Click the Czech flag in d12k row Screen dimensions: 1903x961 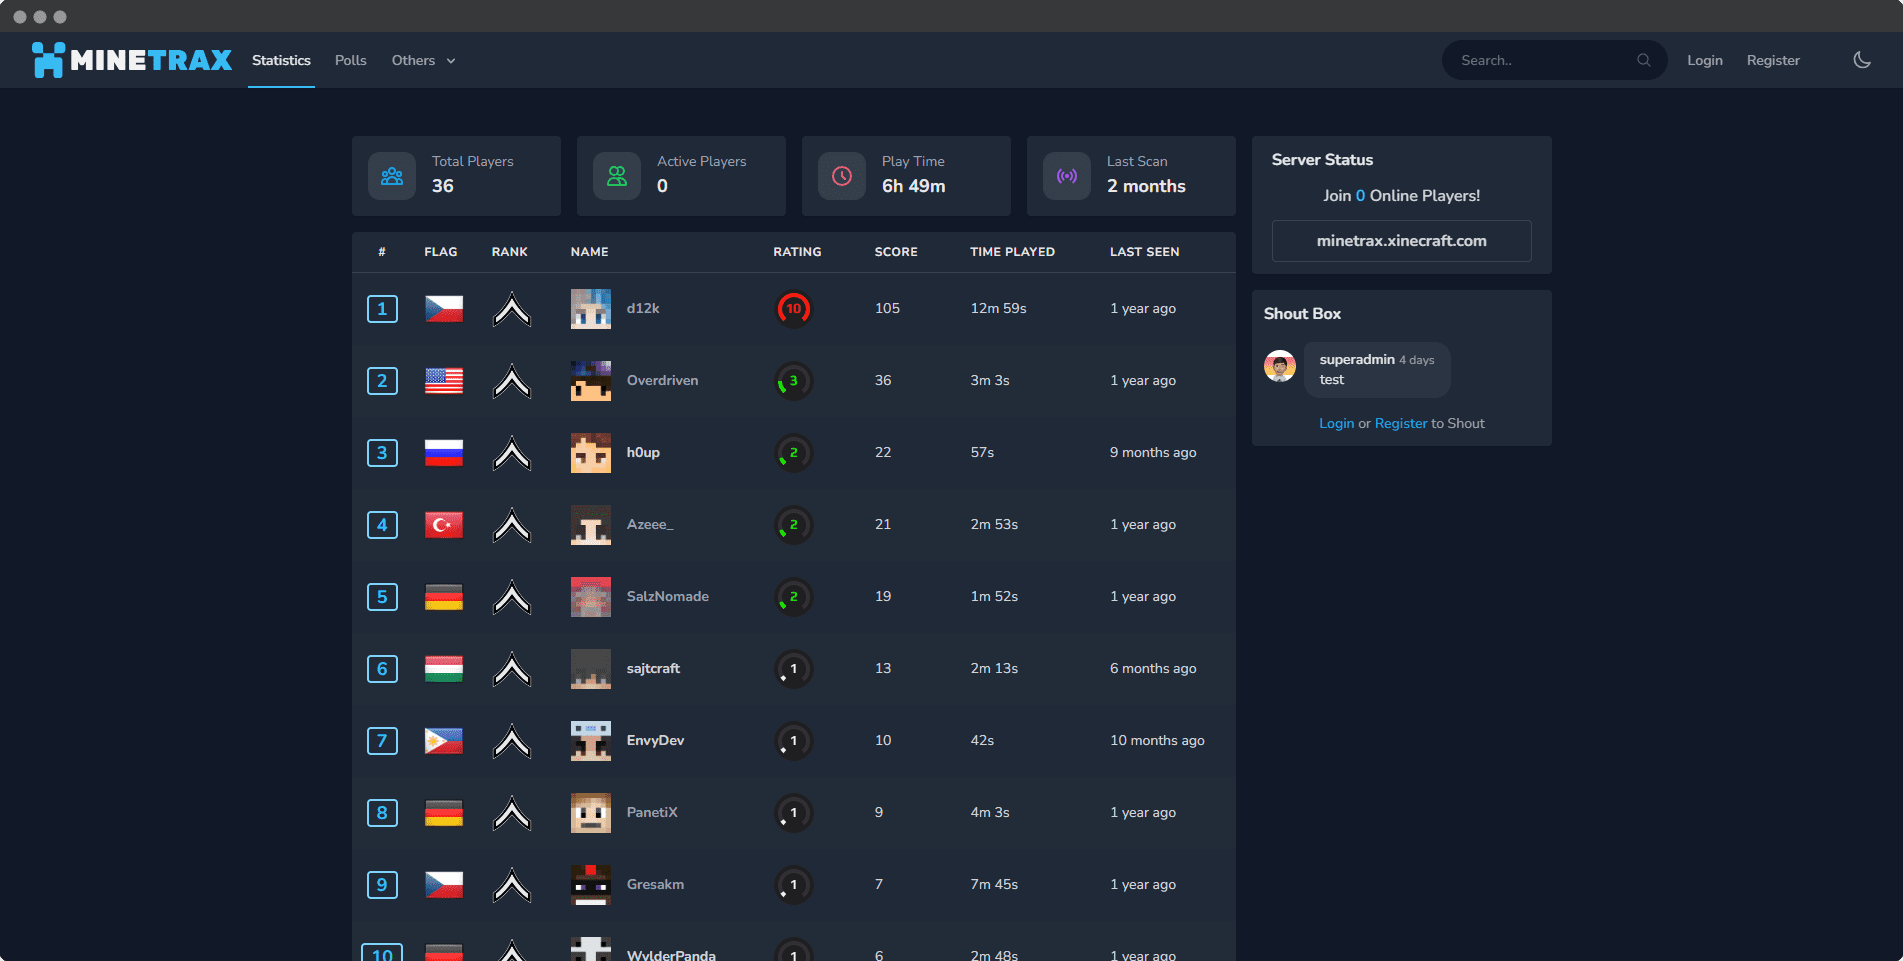444,309
